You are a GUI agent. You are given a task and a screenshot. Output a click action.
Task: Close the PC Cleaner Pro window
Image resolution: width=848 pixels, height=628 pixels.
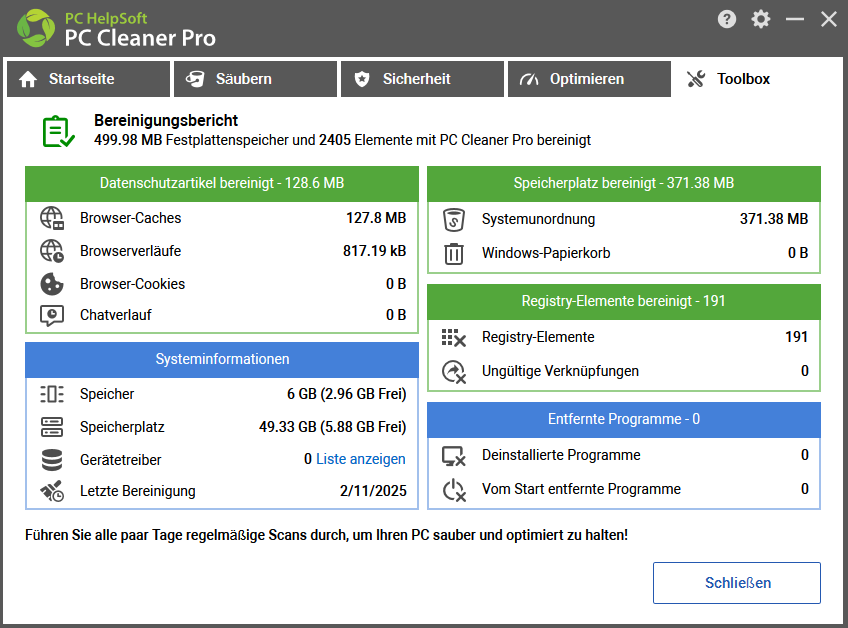829,19
